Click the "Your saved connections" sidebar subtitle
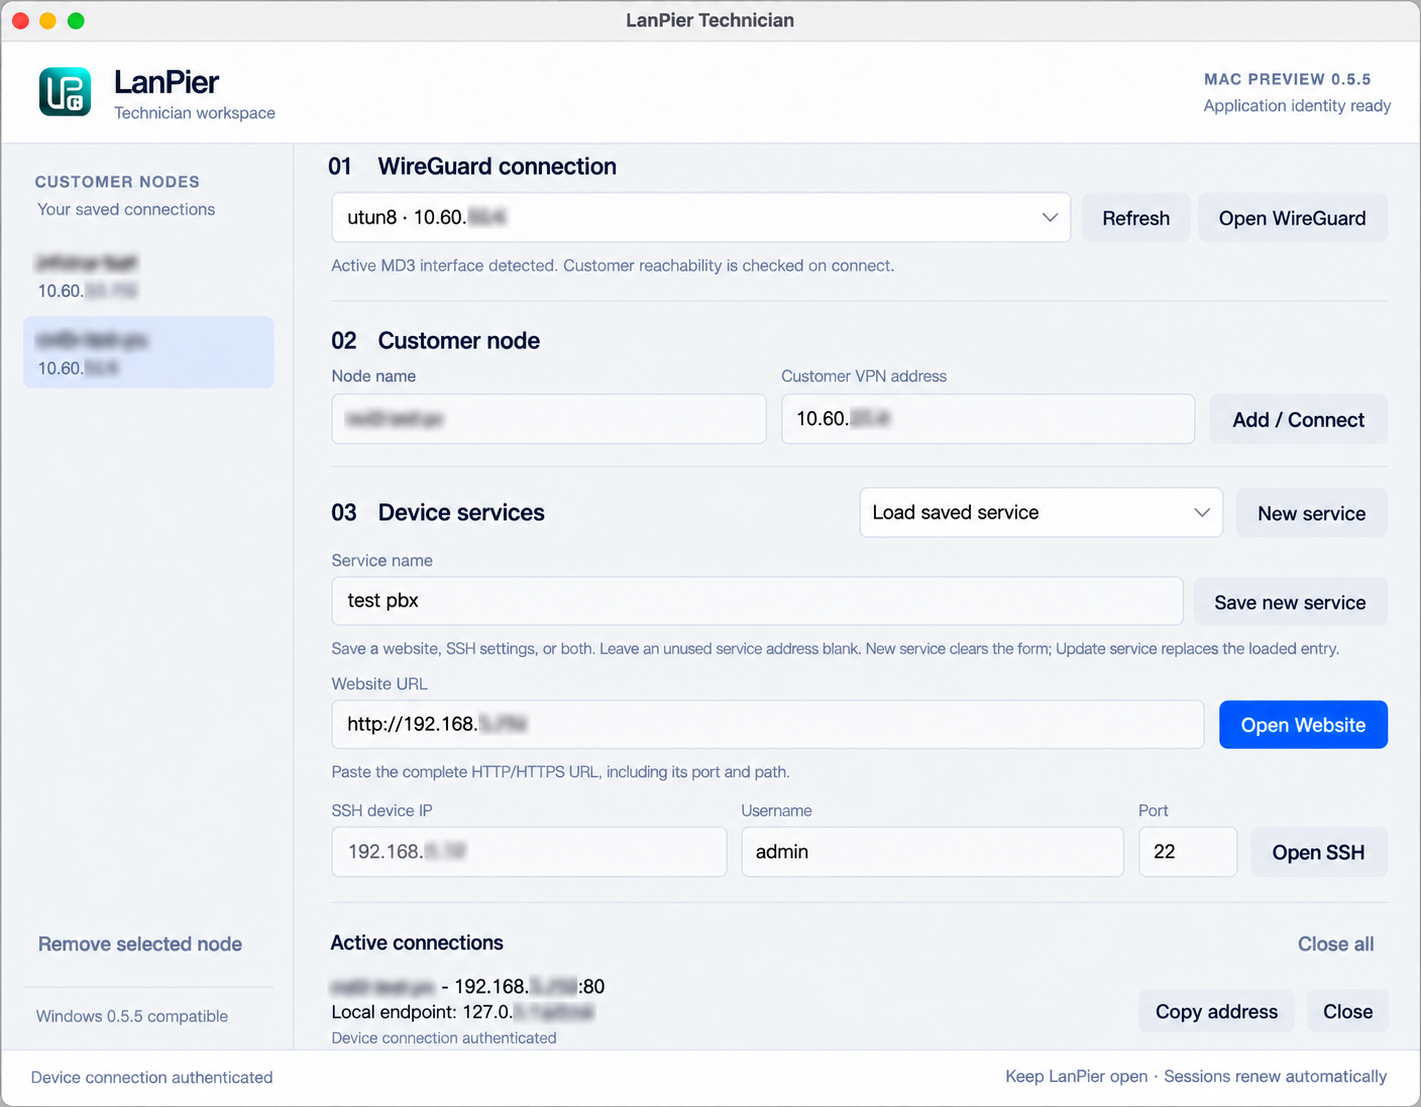 click(126, 210)
